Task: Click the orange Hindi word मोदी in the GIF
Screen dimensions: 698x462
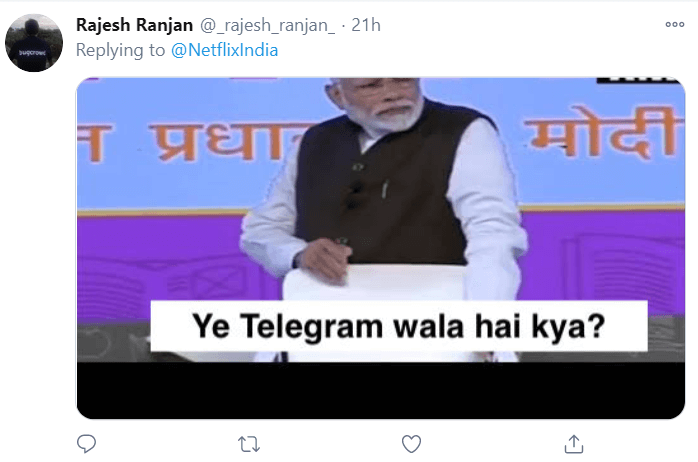Action: pos(603,132)
